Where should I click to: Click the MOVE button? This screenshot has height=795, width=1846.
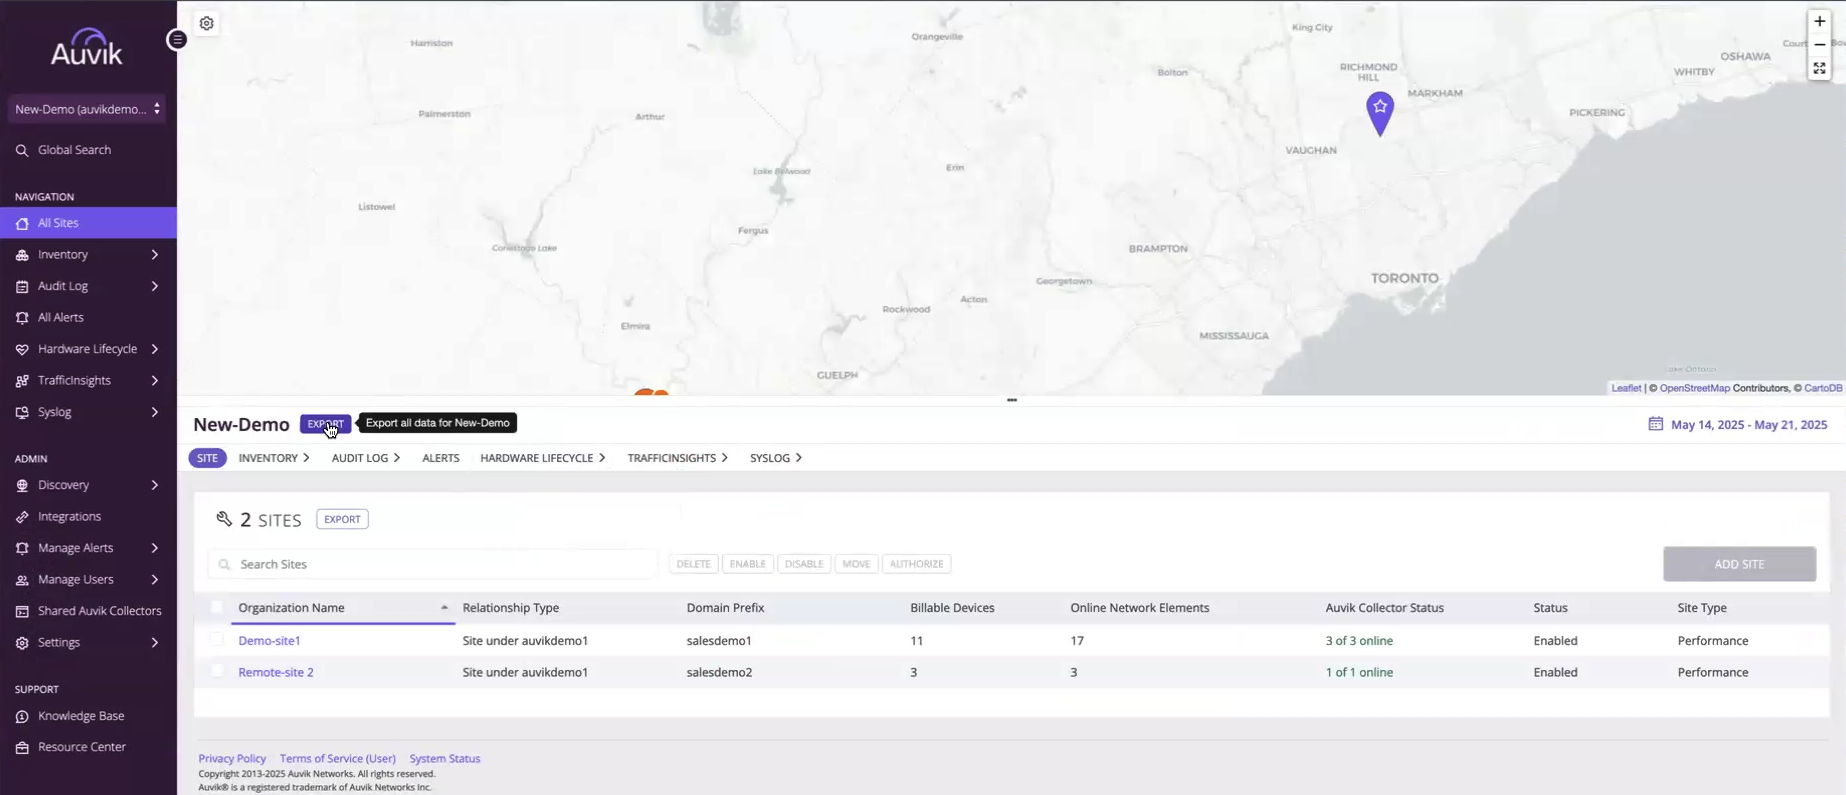856,564
